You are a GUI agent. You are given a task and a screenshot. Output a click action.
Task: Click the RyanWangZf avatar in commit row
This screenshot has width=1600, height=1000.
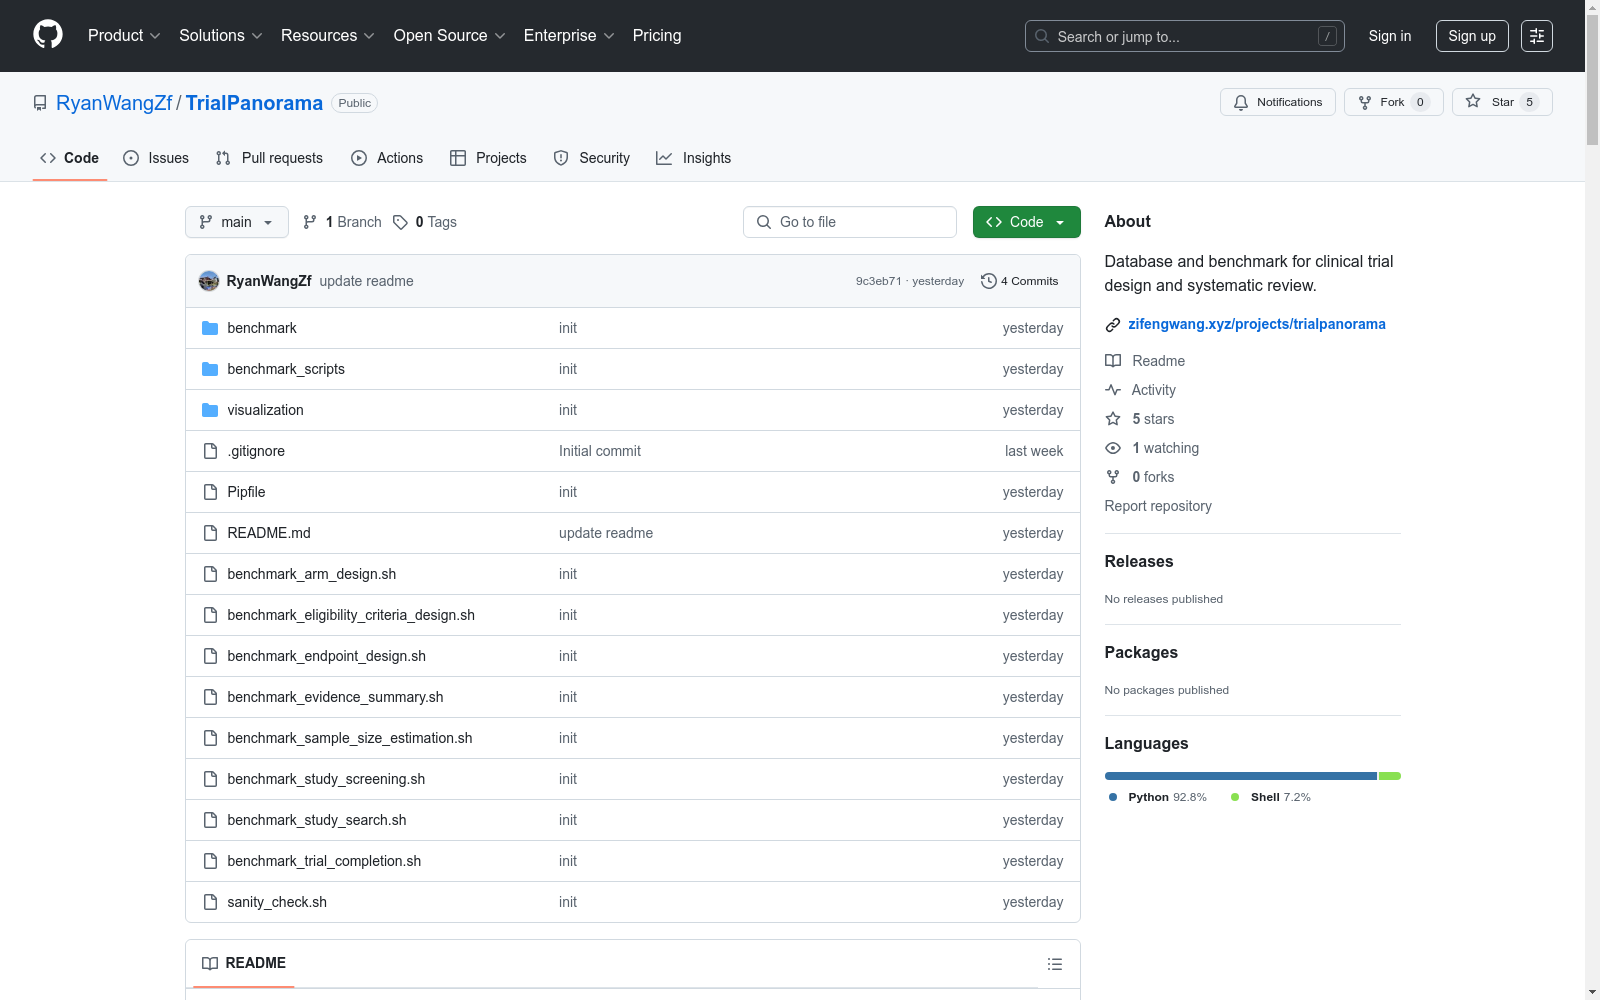[x=209, y=281]
